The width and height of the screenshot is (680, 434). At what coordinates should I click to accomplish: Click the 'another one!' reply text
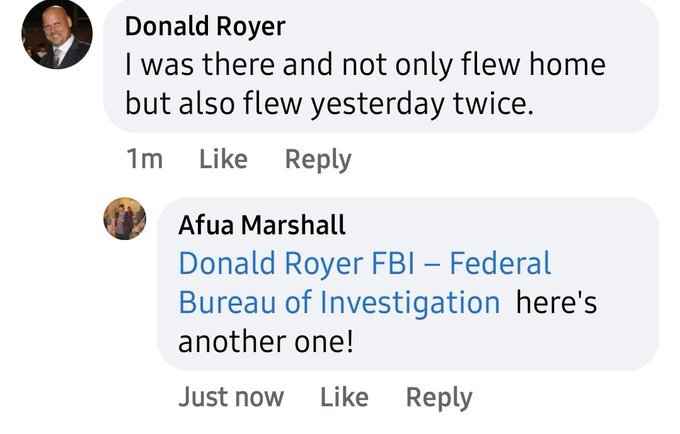265,340
